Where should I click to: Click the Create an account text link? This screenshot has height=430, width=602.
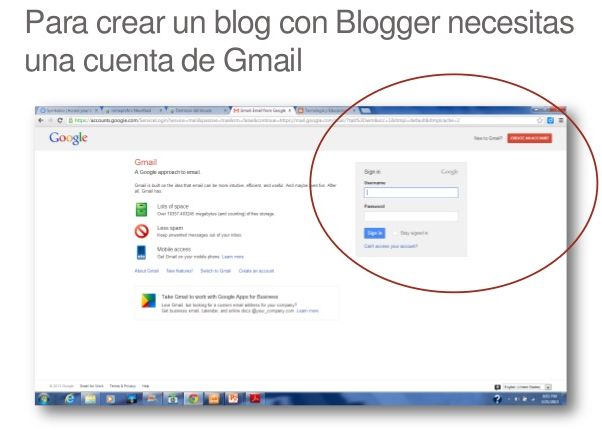pyautogui.click(x=256, y=271)
